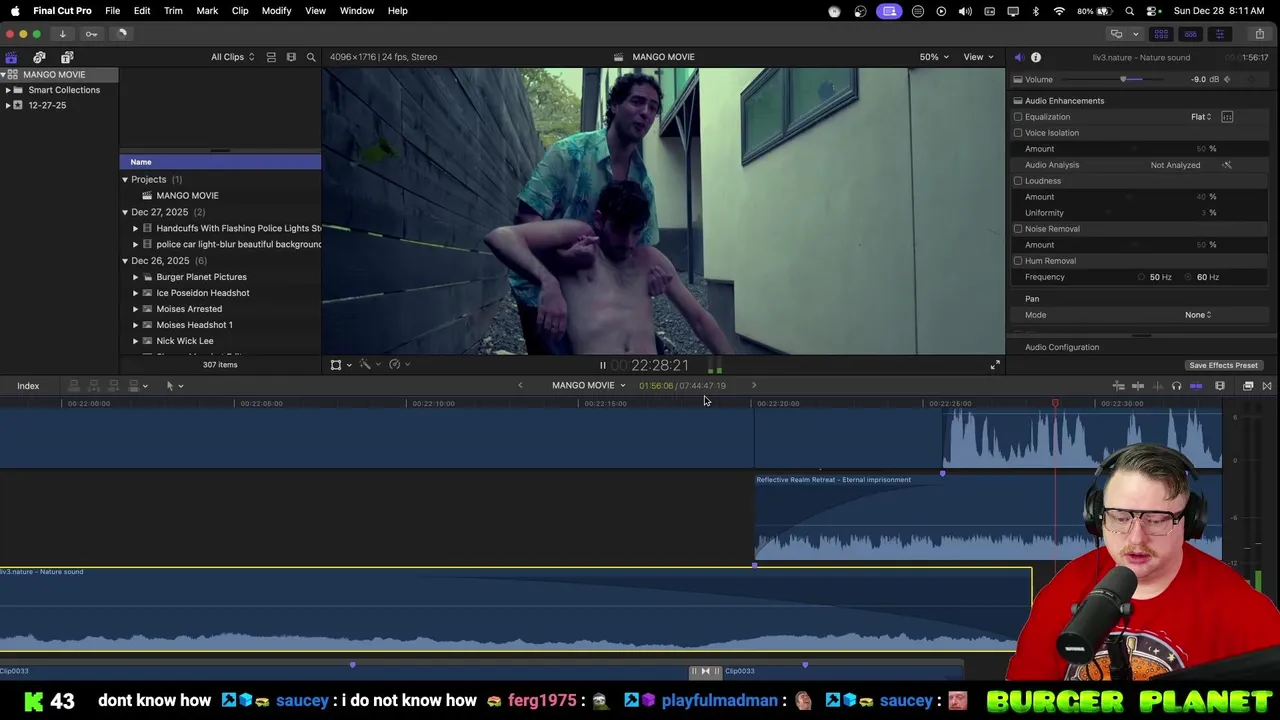1280x720 pixels.
Task: Open the Titles and Generators sidebar
Action: coord(67,57)
